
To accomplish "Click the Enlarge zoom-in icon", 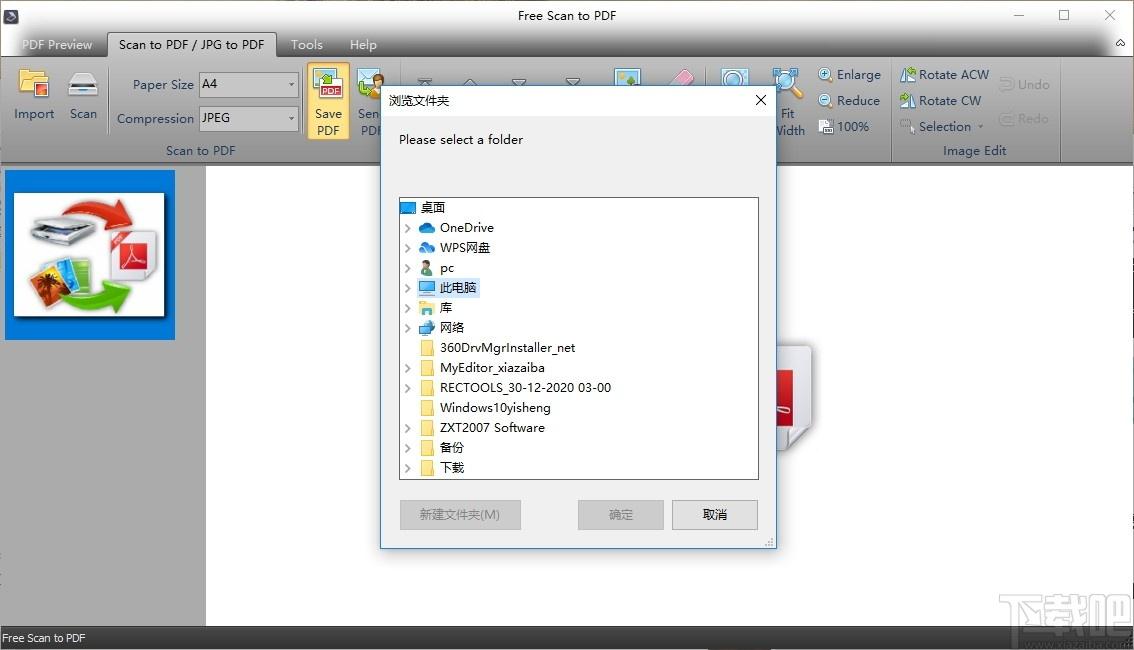I will (x=825, y=74).
